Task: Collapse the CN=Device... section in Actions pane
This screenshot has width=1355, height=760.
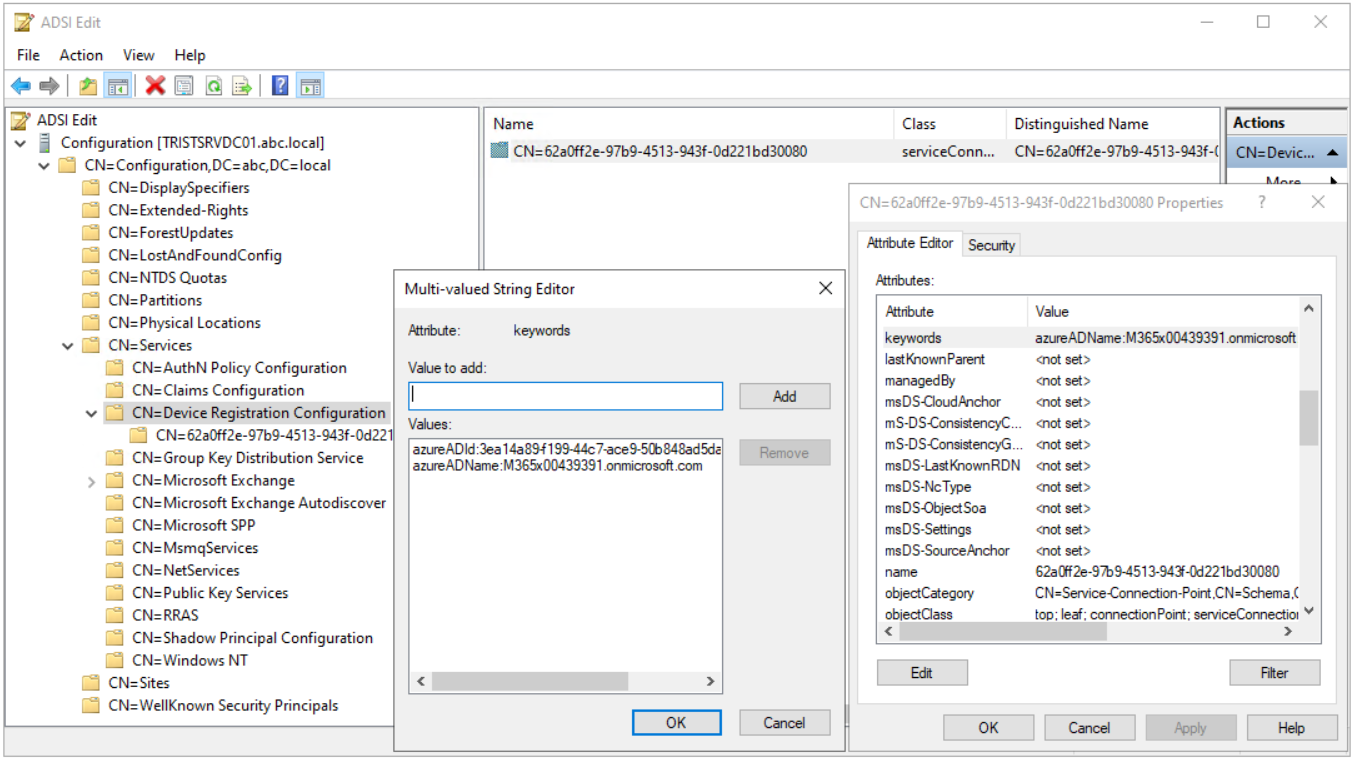Action: [x=1332, y=153]
